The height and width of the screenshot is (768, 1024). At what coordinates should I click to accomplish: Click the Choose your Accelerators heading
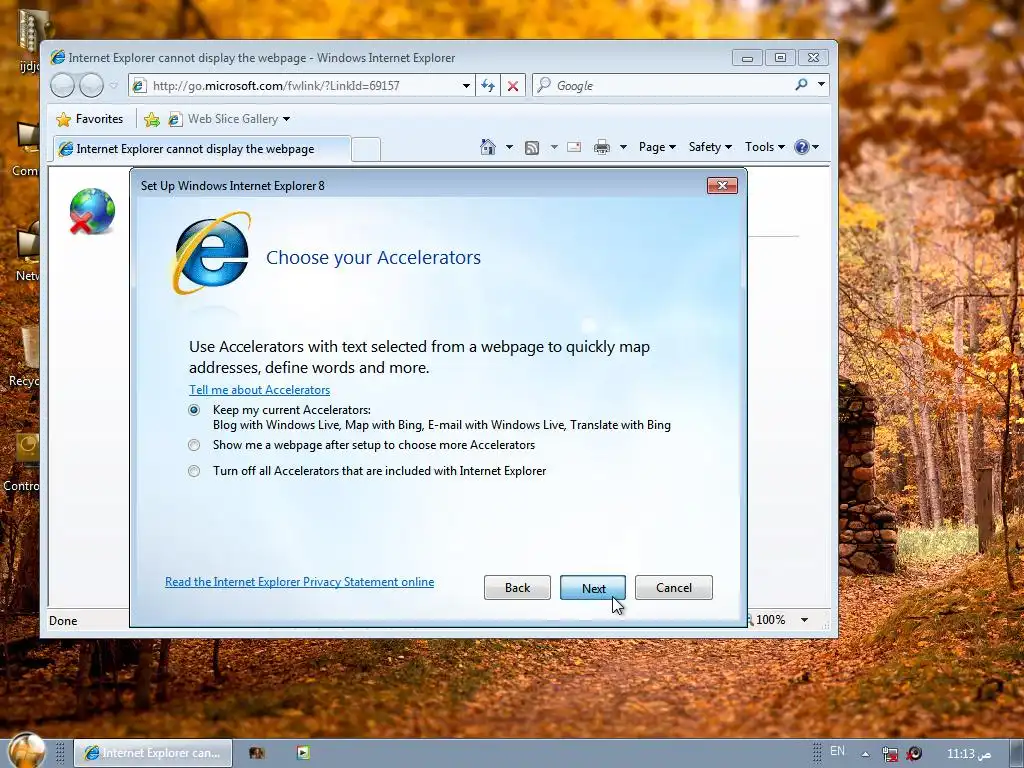(373, 257)
